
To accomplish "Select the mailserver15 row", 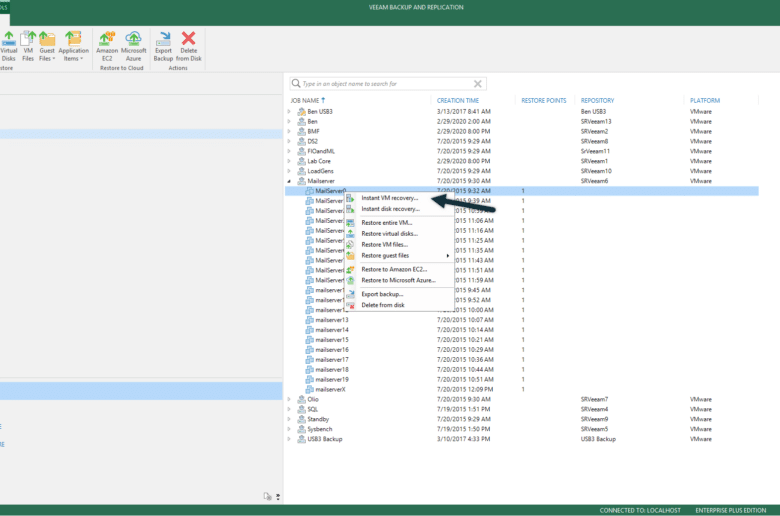I will pyautogui.click(x=521, y=340).
